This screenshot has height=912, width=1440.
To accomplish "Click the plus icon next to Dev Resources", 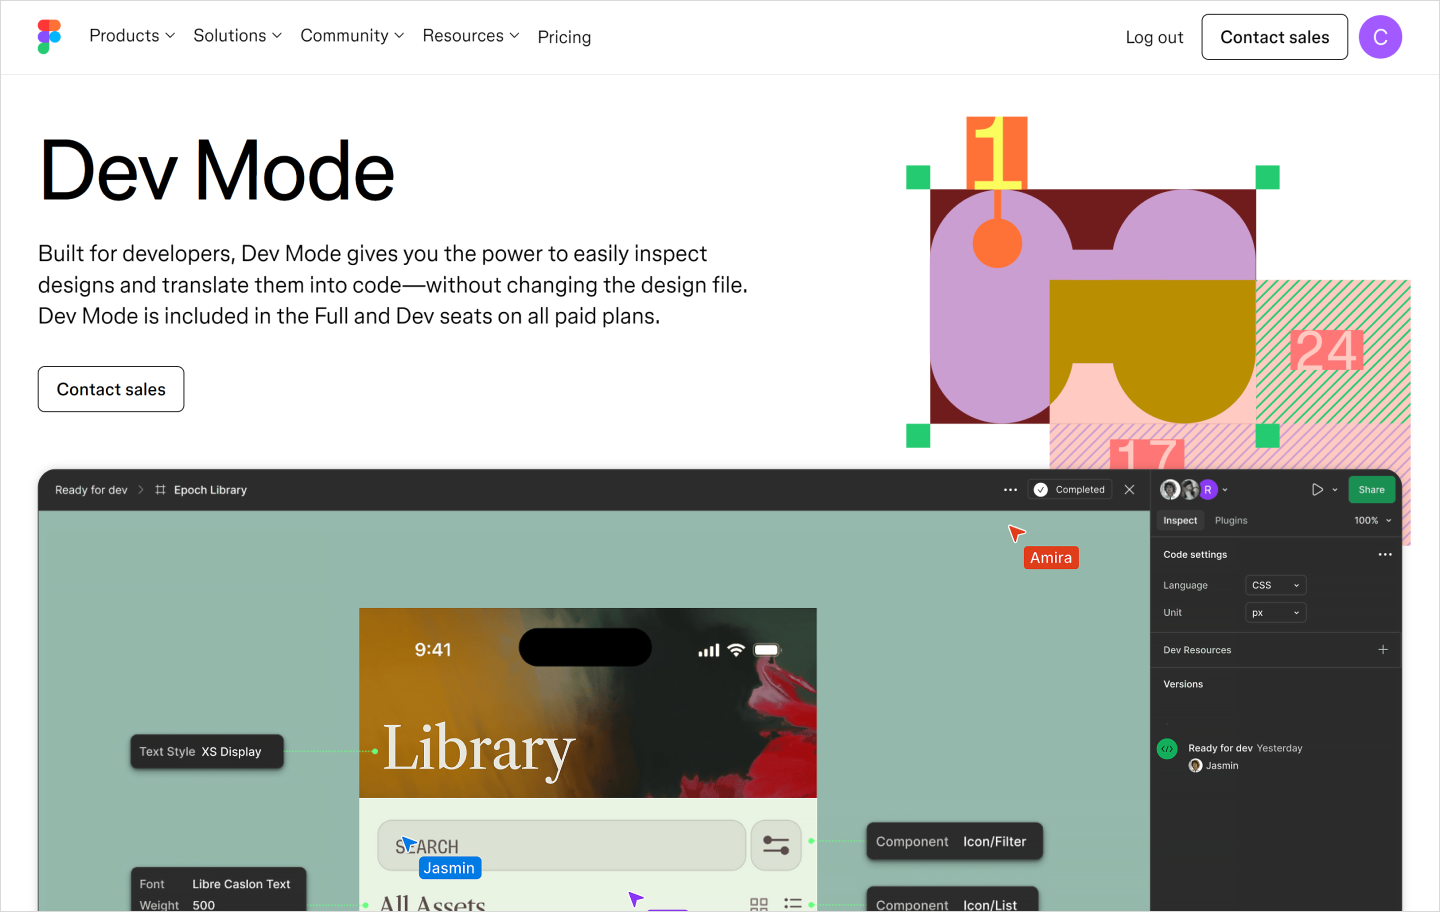I will point(1383,649).
